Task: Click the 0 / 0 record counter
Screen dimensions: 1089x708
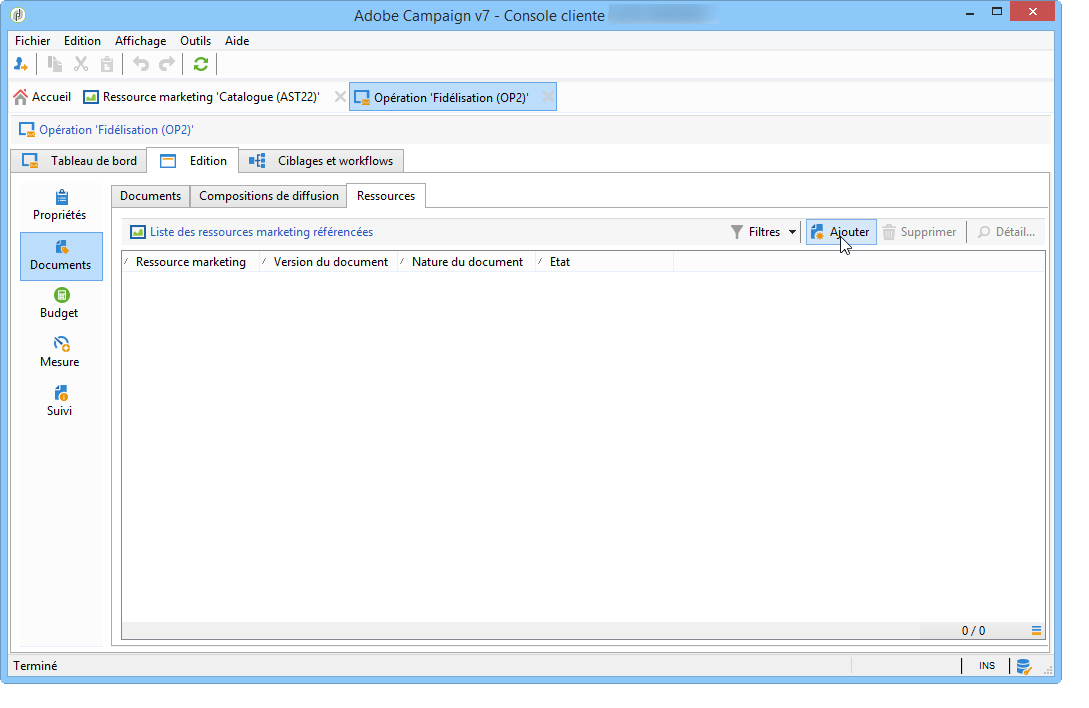Action: (x=973, y=631)
